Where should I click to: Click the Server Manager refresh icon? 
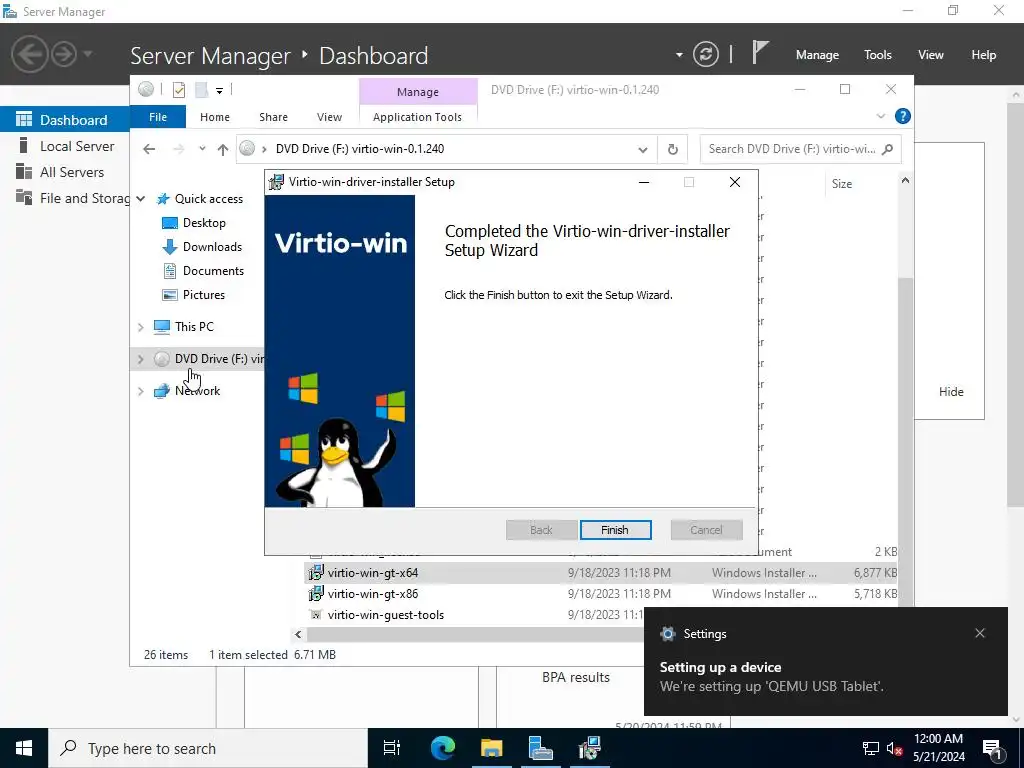click(705, 54)
